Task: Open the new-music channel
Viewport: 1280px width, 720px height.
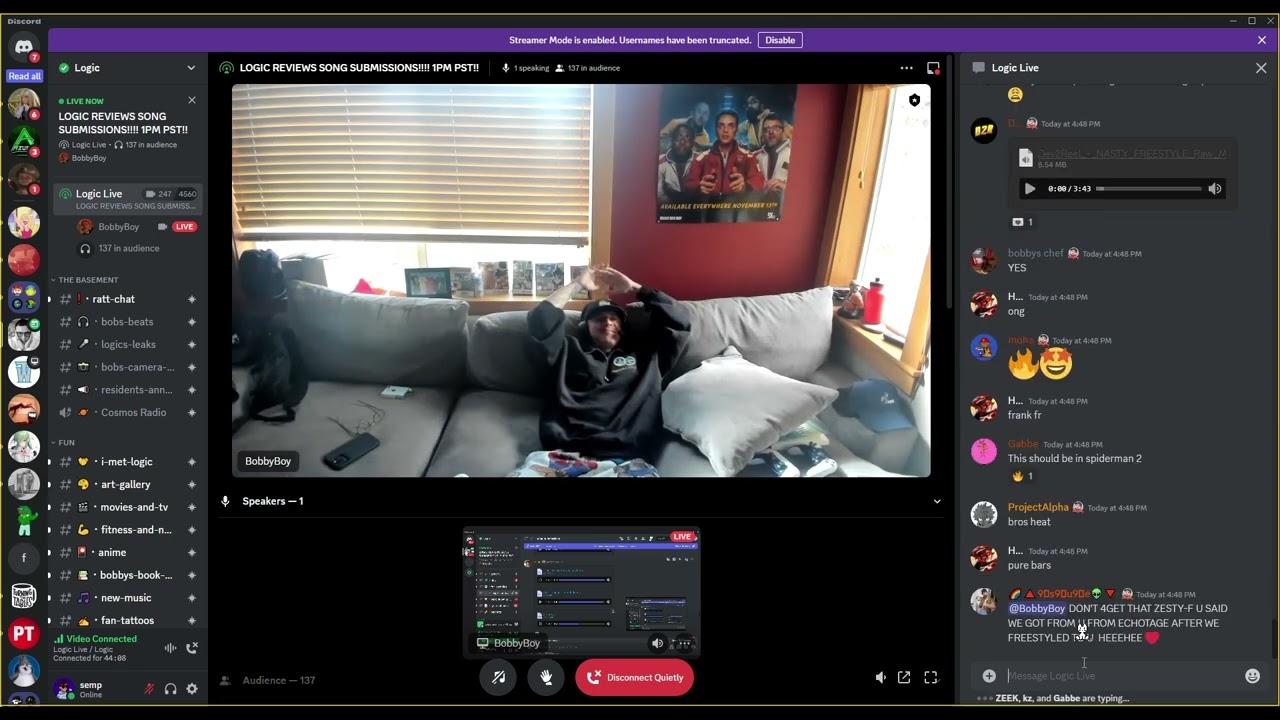Action: coord(127,598)
